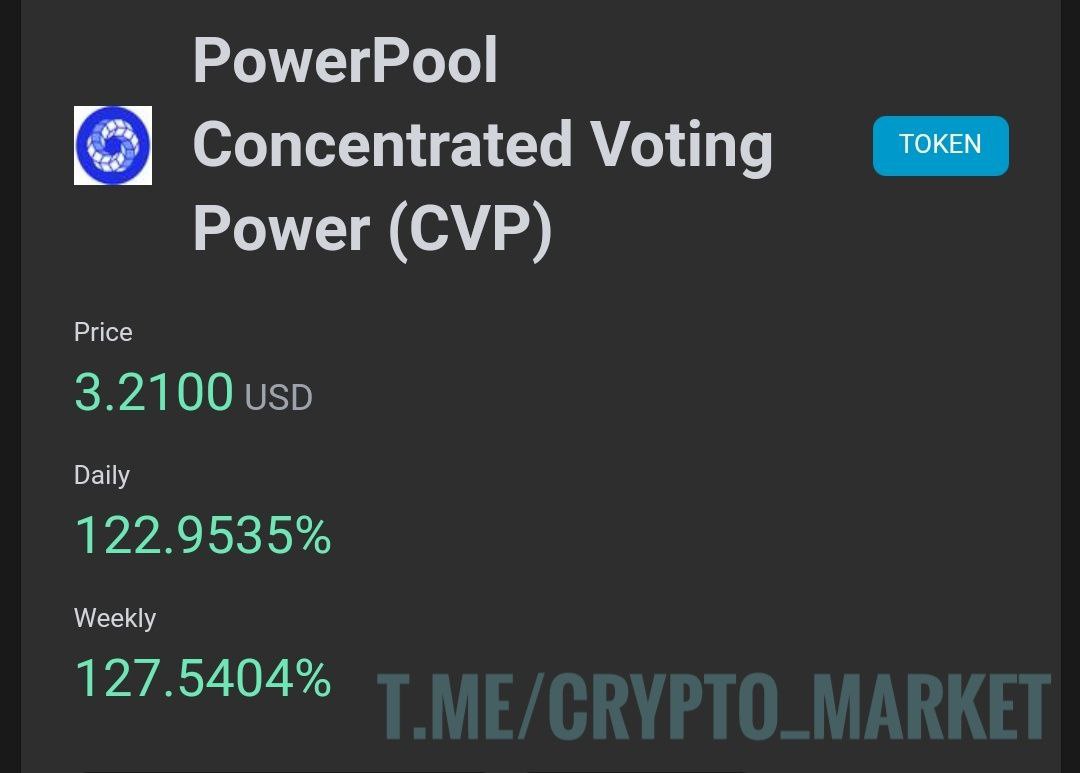Select the 122.9535% daily change value

click(203, 535)
